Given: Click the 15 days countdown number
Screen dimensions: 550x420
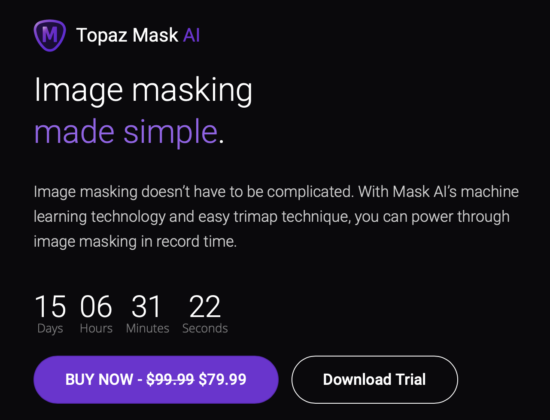Looking at the screenshot, I should click(50, 307).
